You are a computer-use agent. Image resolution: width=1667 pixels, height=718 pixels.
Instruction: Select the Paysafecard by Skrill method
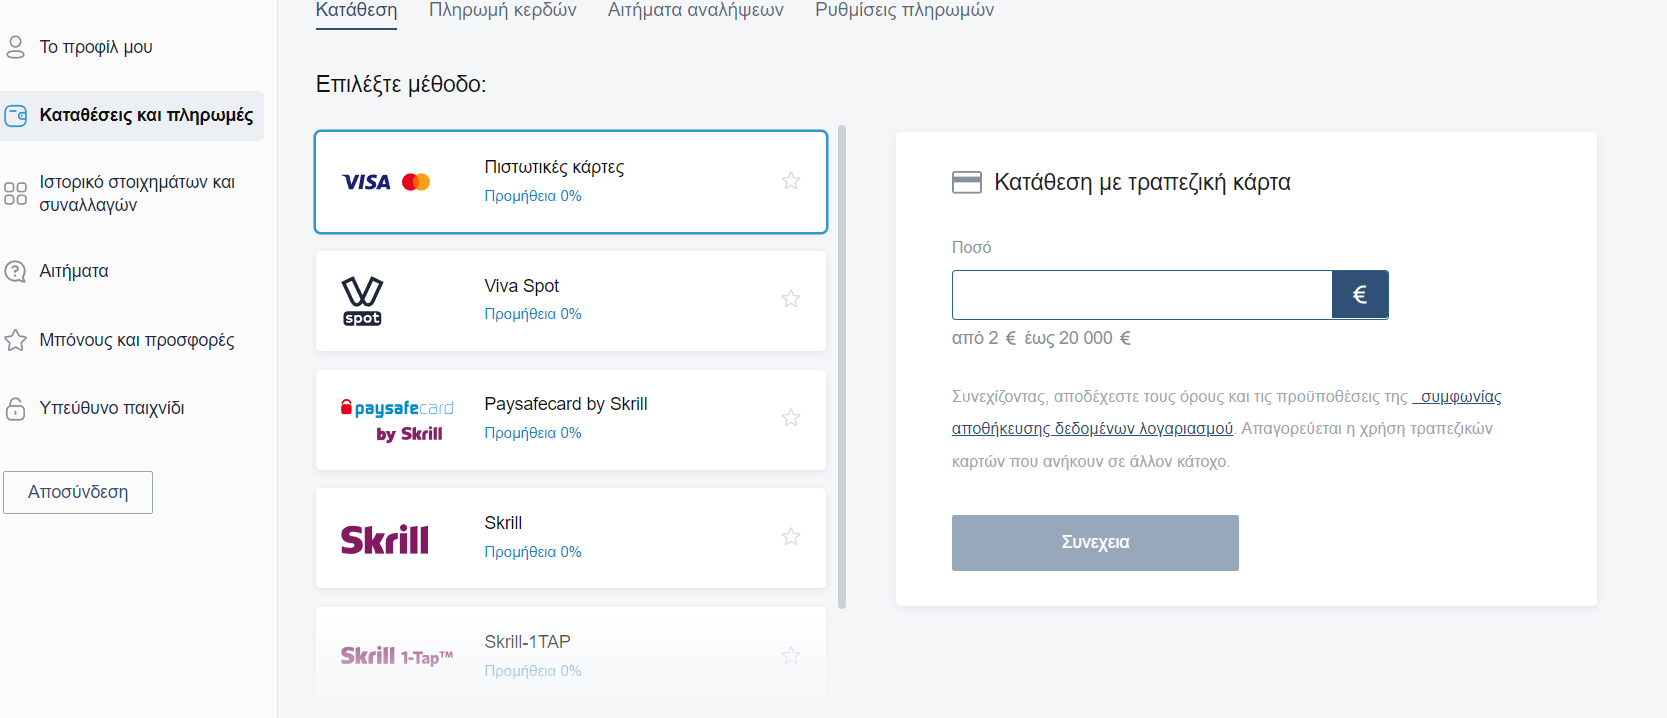[x=571, y=420]
